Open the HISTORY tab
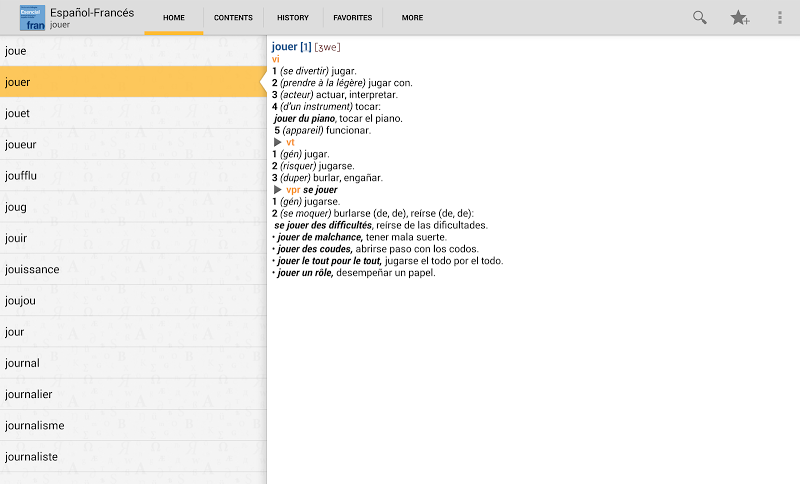This screenshot has height=484, width=800. pos(293,17)
